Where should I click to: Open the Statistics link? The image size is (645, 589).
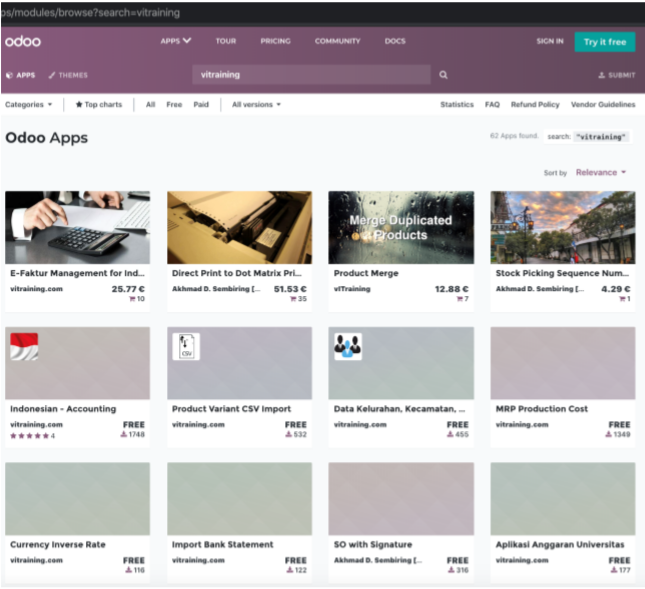[x=457, y=104]
